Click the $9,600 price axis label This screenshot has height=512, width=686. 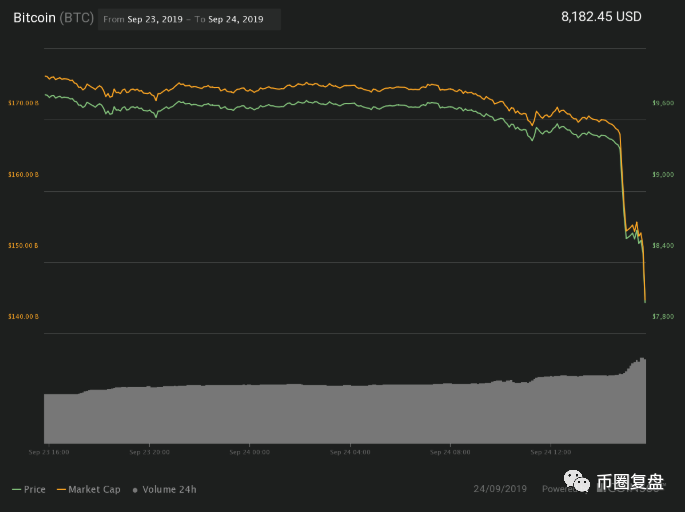(x=663, y=103)
